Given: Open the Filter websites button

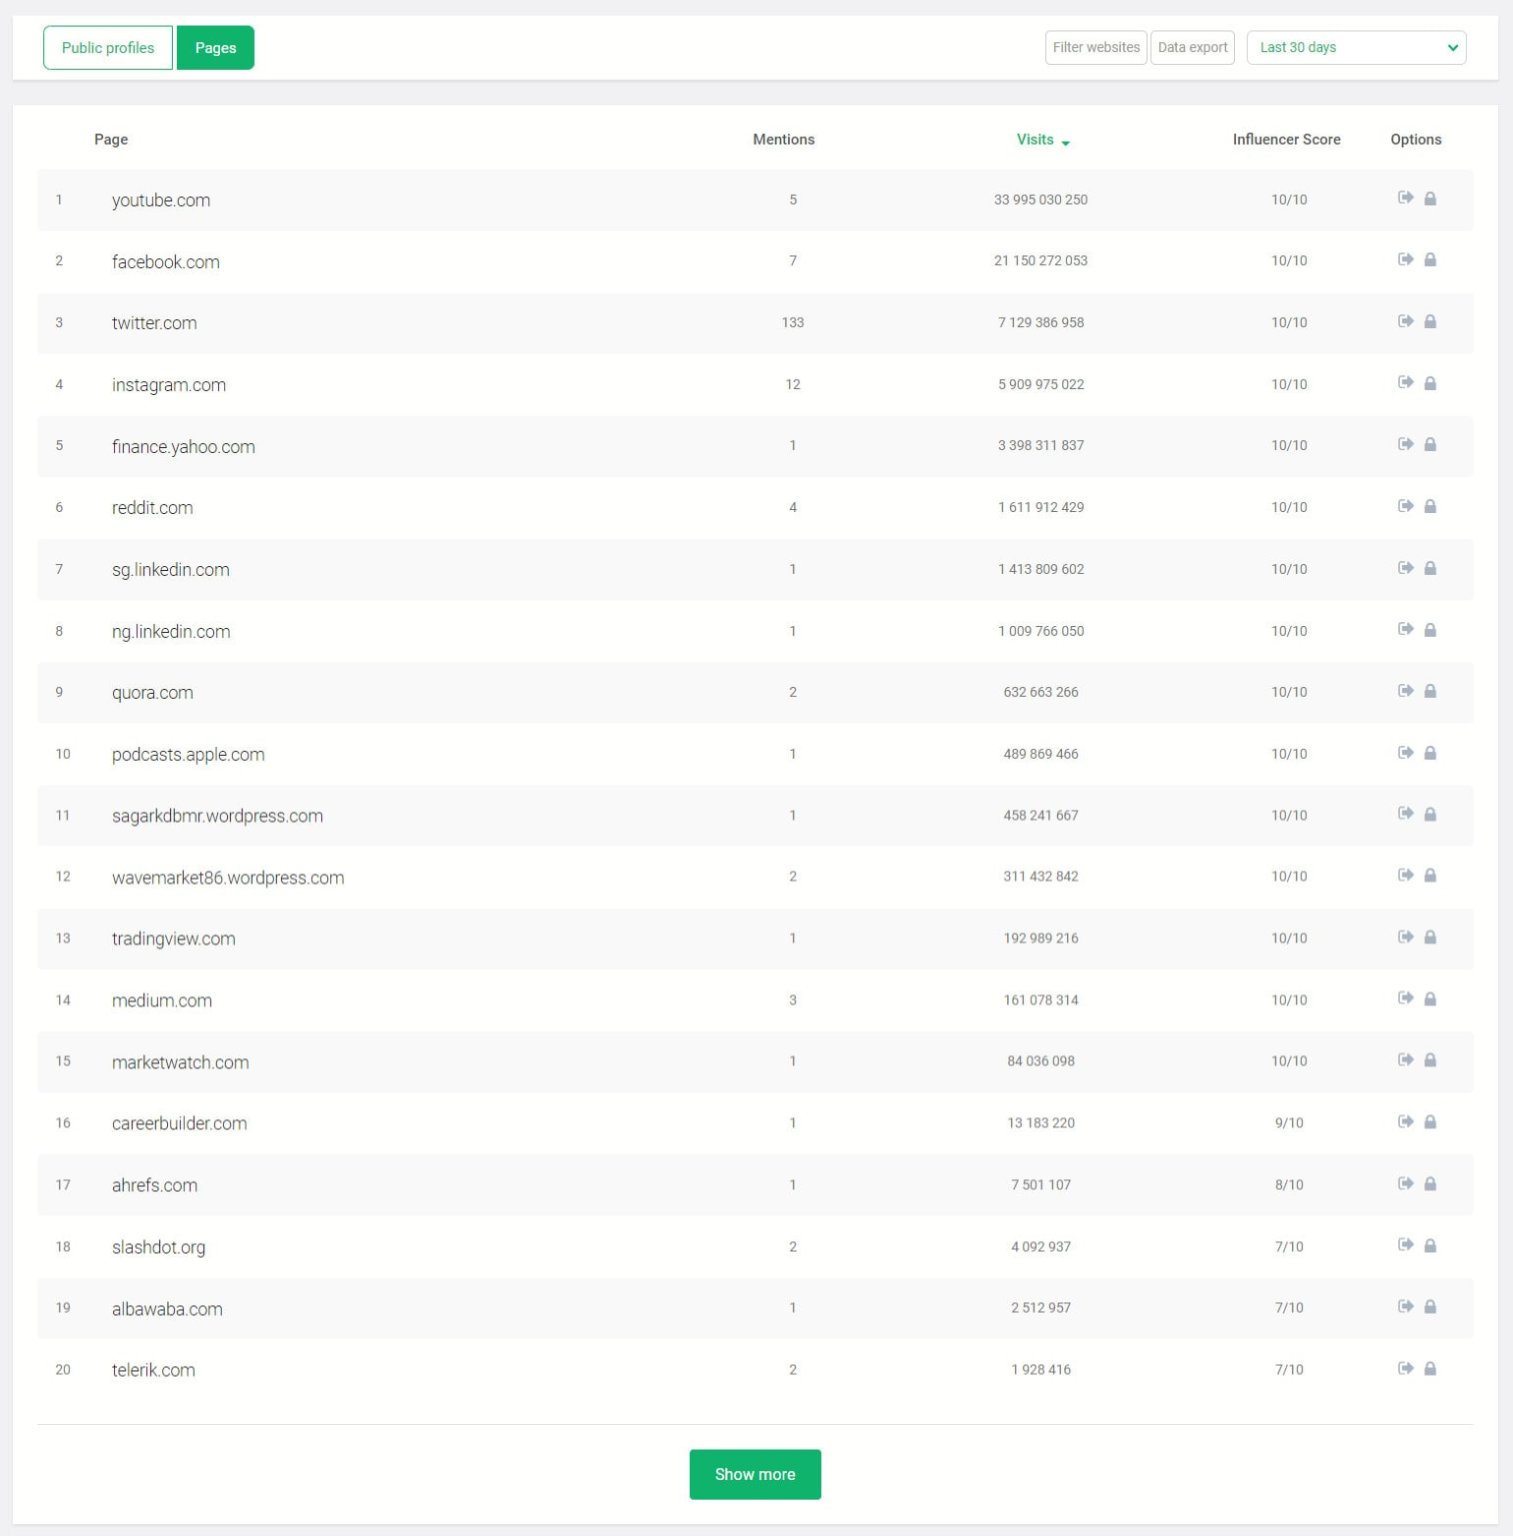Looking at the screenshot, I should (x=1095, y=47).
